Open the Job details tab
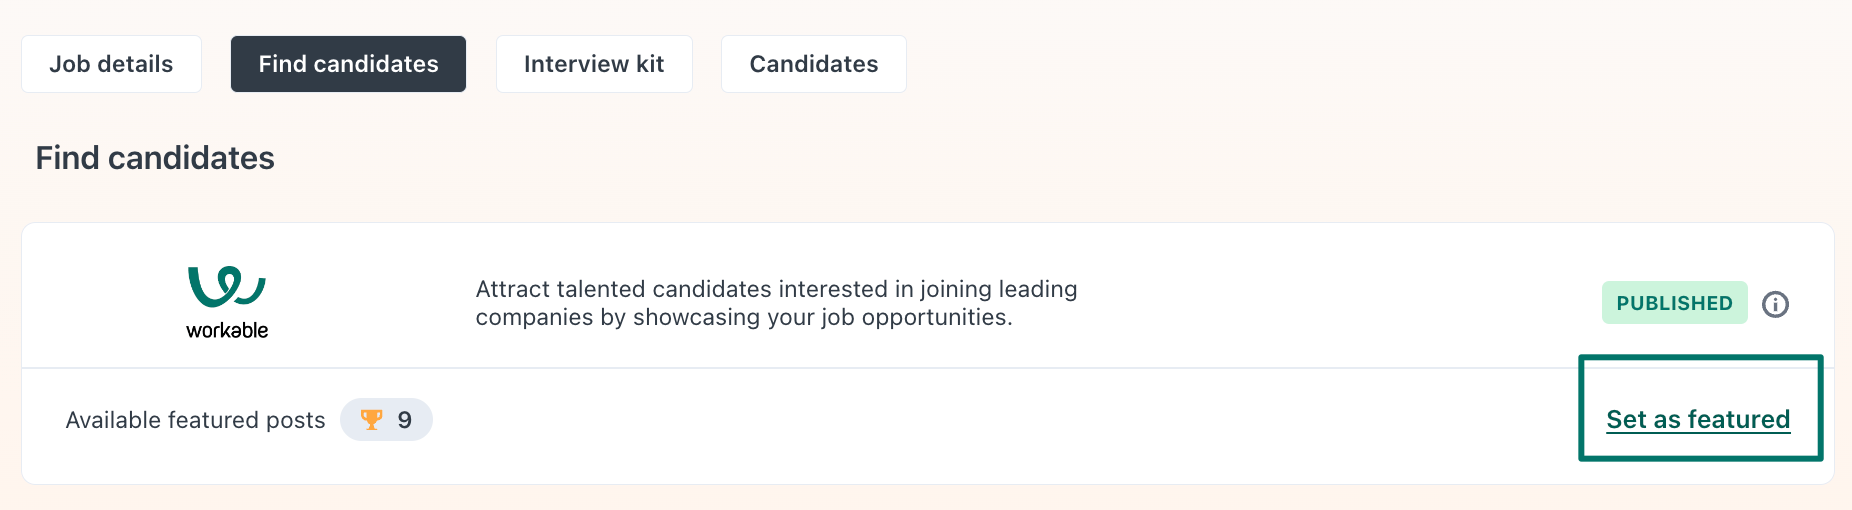The width and height of the screenshot is (1852, 510). click(x=111, y=64)
